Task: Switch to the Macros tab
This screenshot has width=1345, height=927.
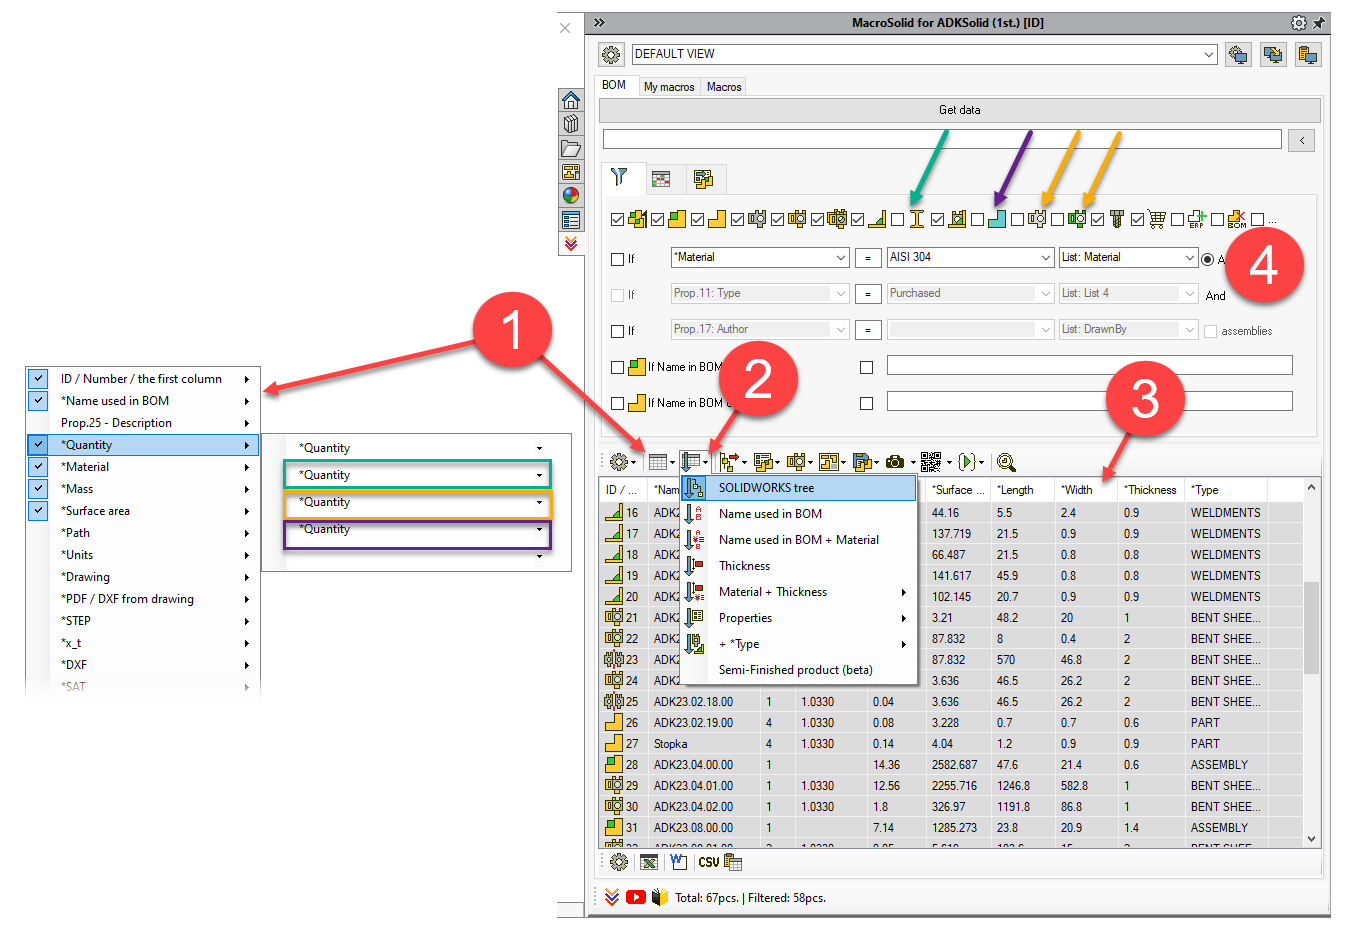Action: tap(724, 87)
